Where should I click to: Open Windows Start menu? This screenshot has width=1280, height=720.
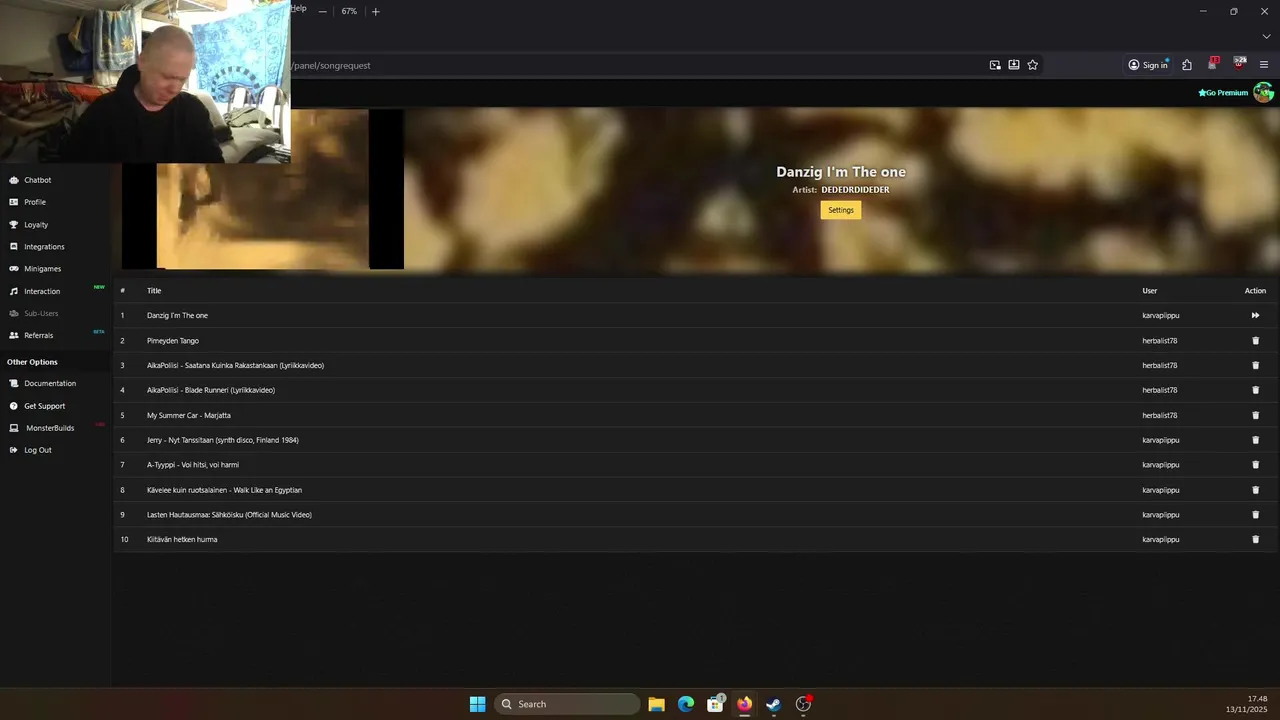[478, 704]
